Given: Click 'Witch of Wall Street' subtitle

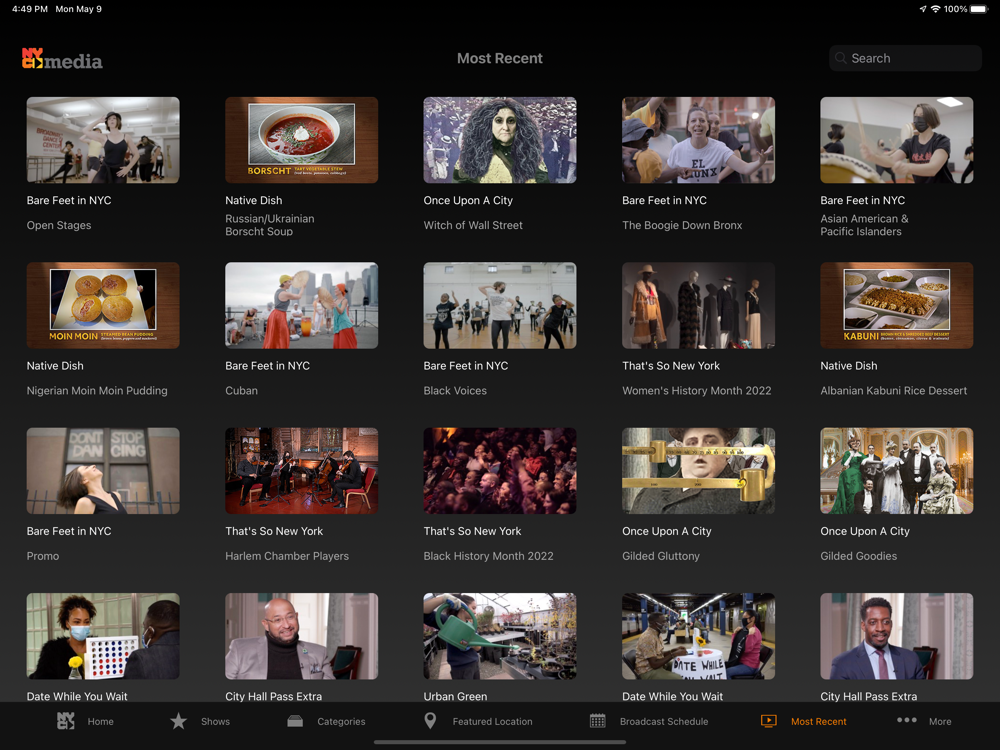Looking at the screenshot, I should click(473, 225).
